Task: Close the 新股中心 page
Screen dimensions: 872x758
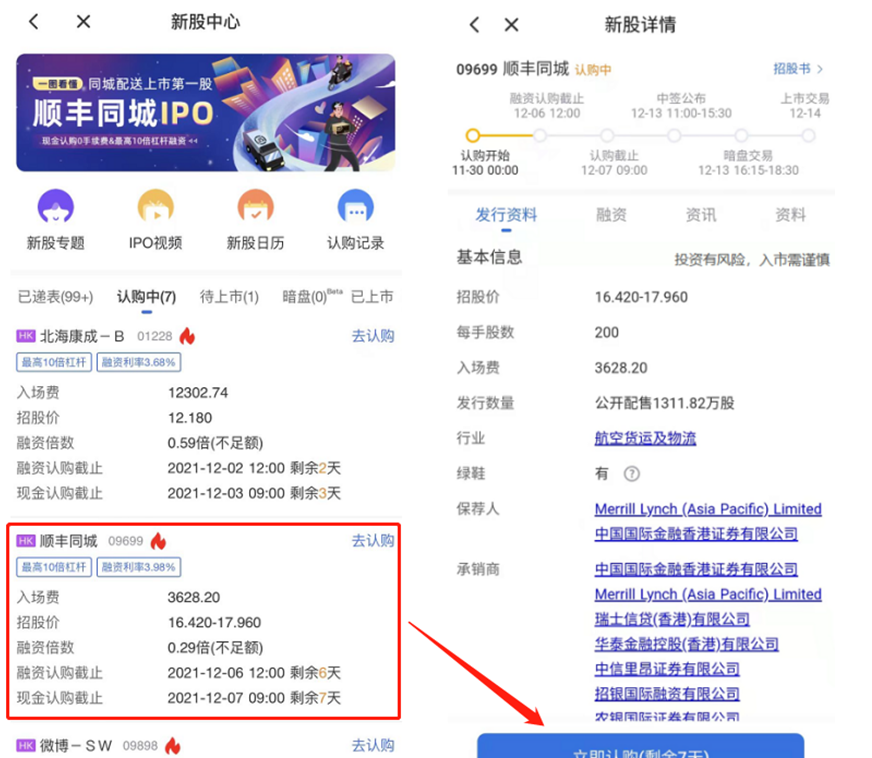Action: (83, 22)
